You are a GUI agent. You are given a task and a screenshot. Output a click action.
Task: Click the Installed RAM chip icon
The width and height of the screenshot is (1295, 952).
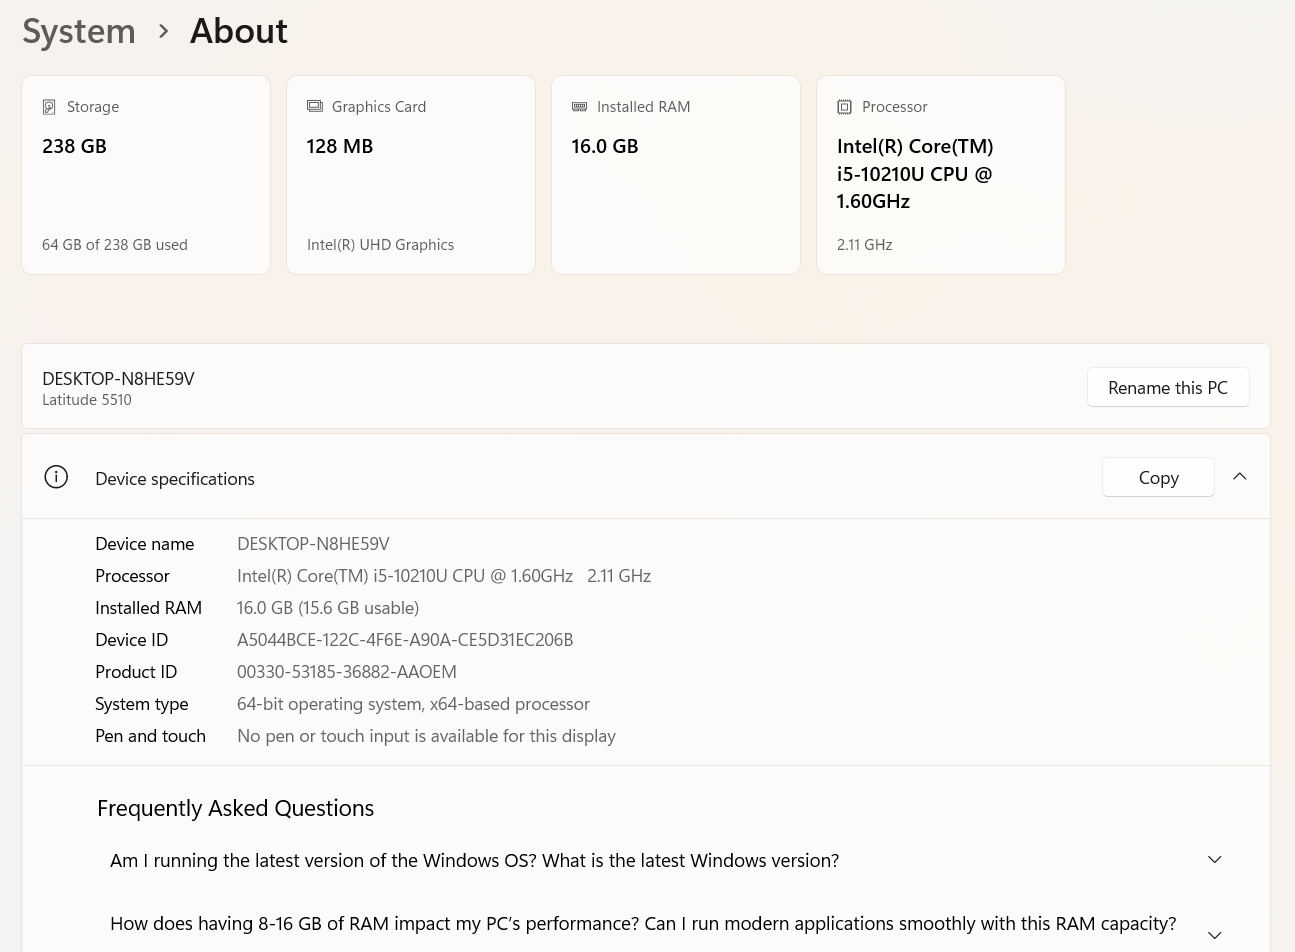coord(579,106)
